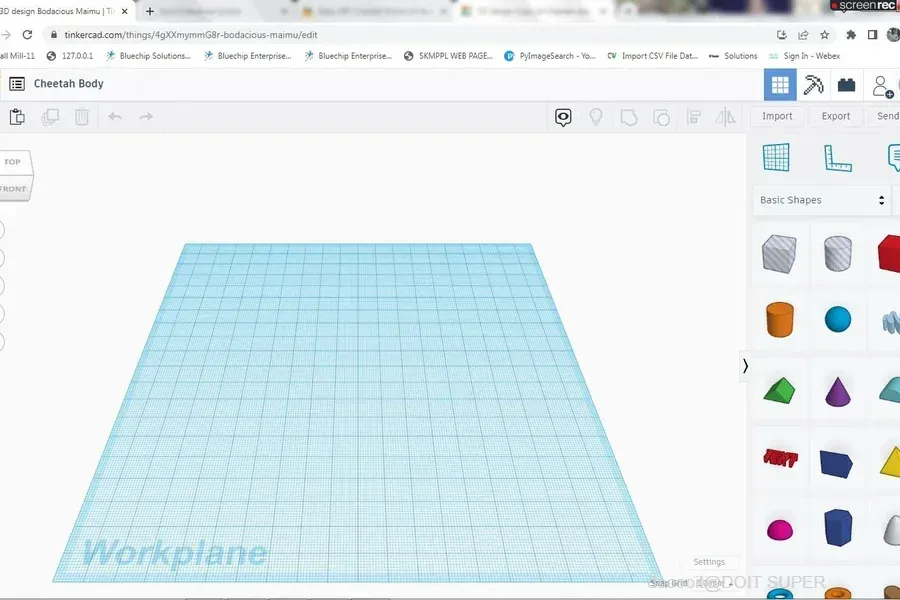Pick the purple Cone shape

click(x=837, y=392)
